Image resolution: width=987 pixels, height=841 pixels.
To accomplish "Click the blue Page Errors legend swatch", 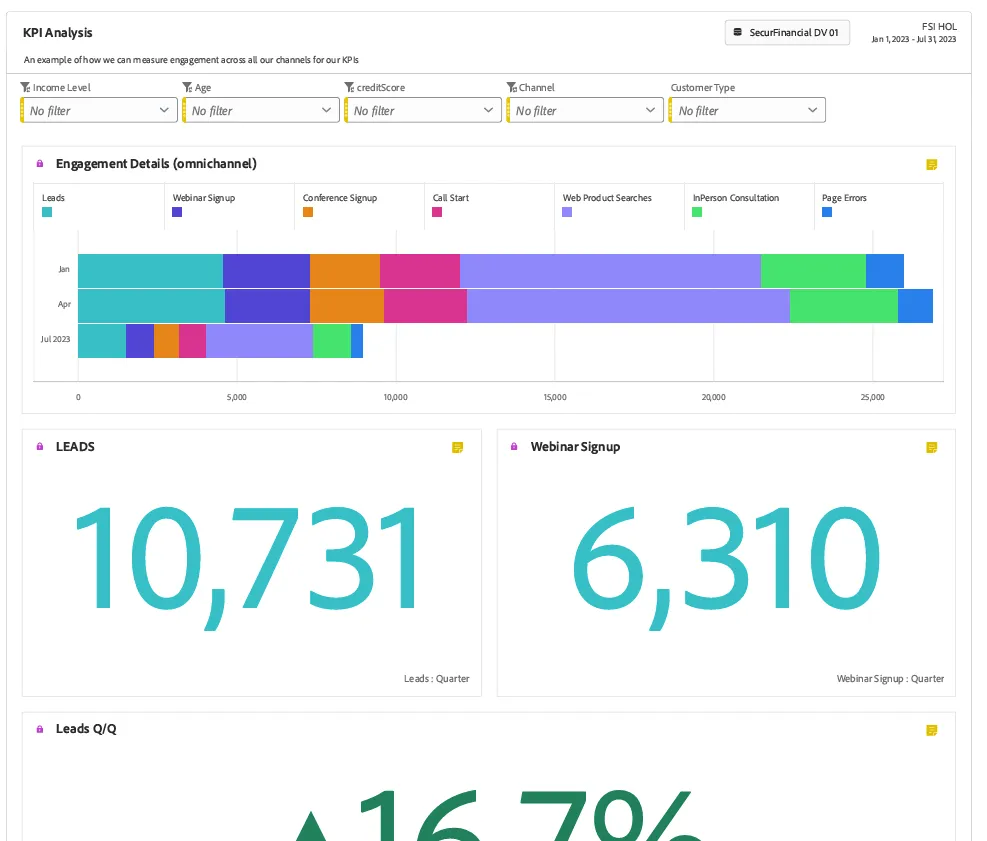I will click(x=827, y=212).
